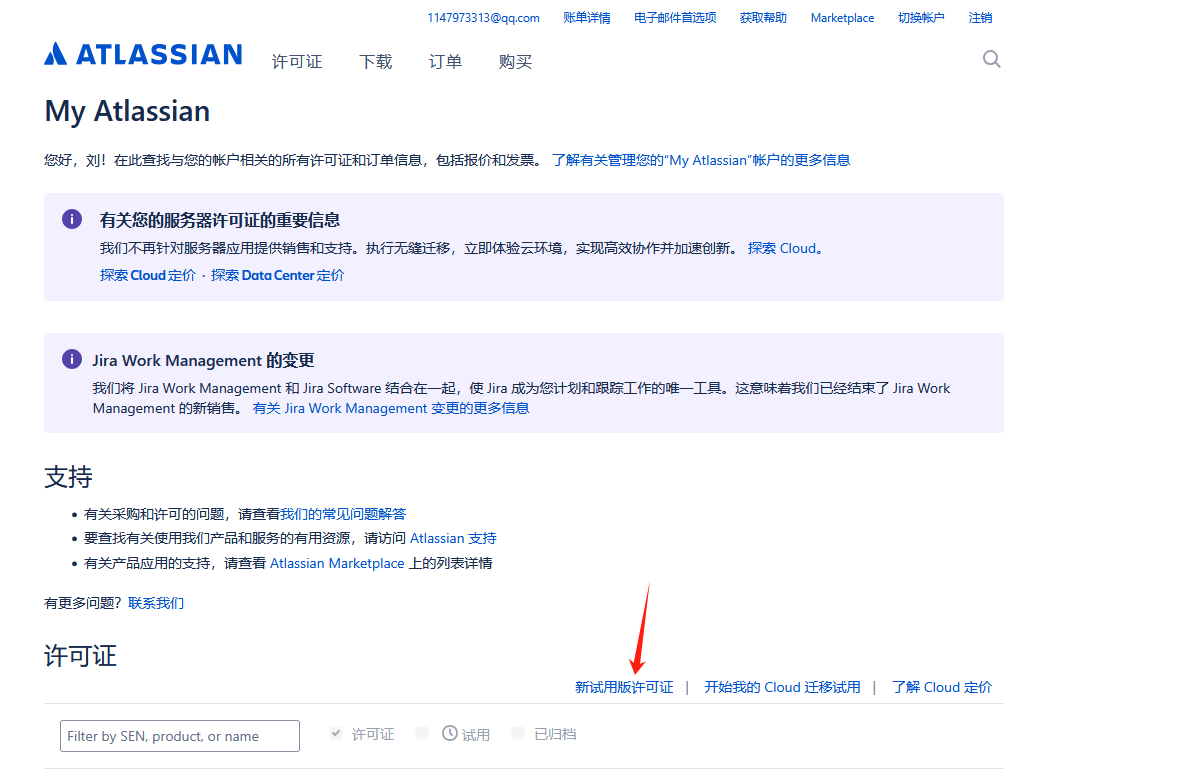
Task: Open the 了解 Cloud 定价 link
Action: [x=941, y=687]
